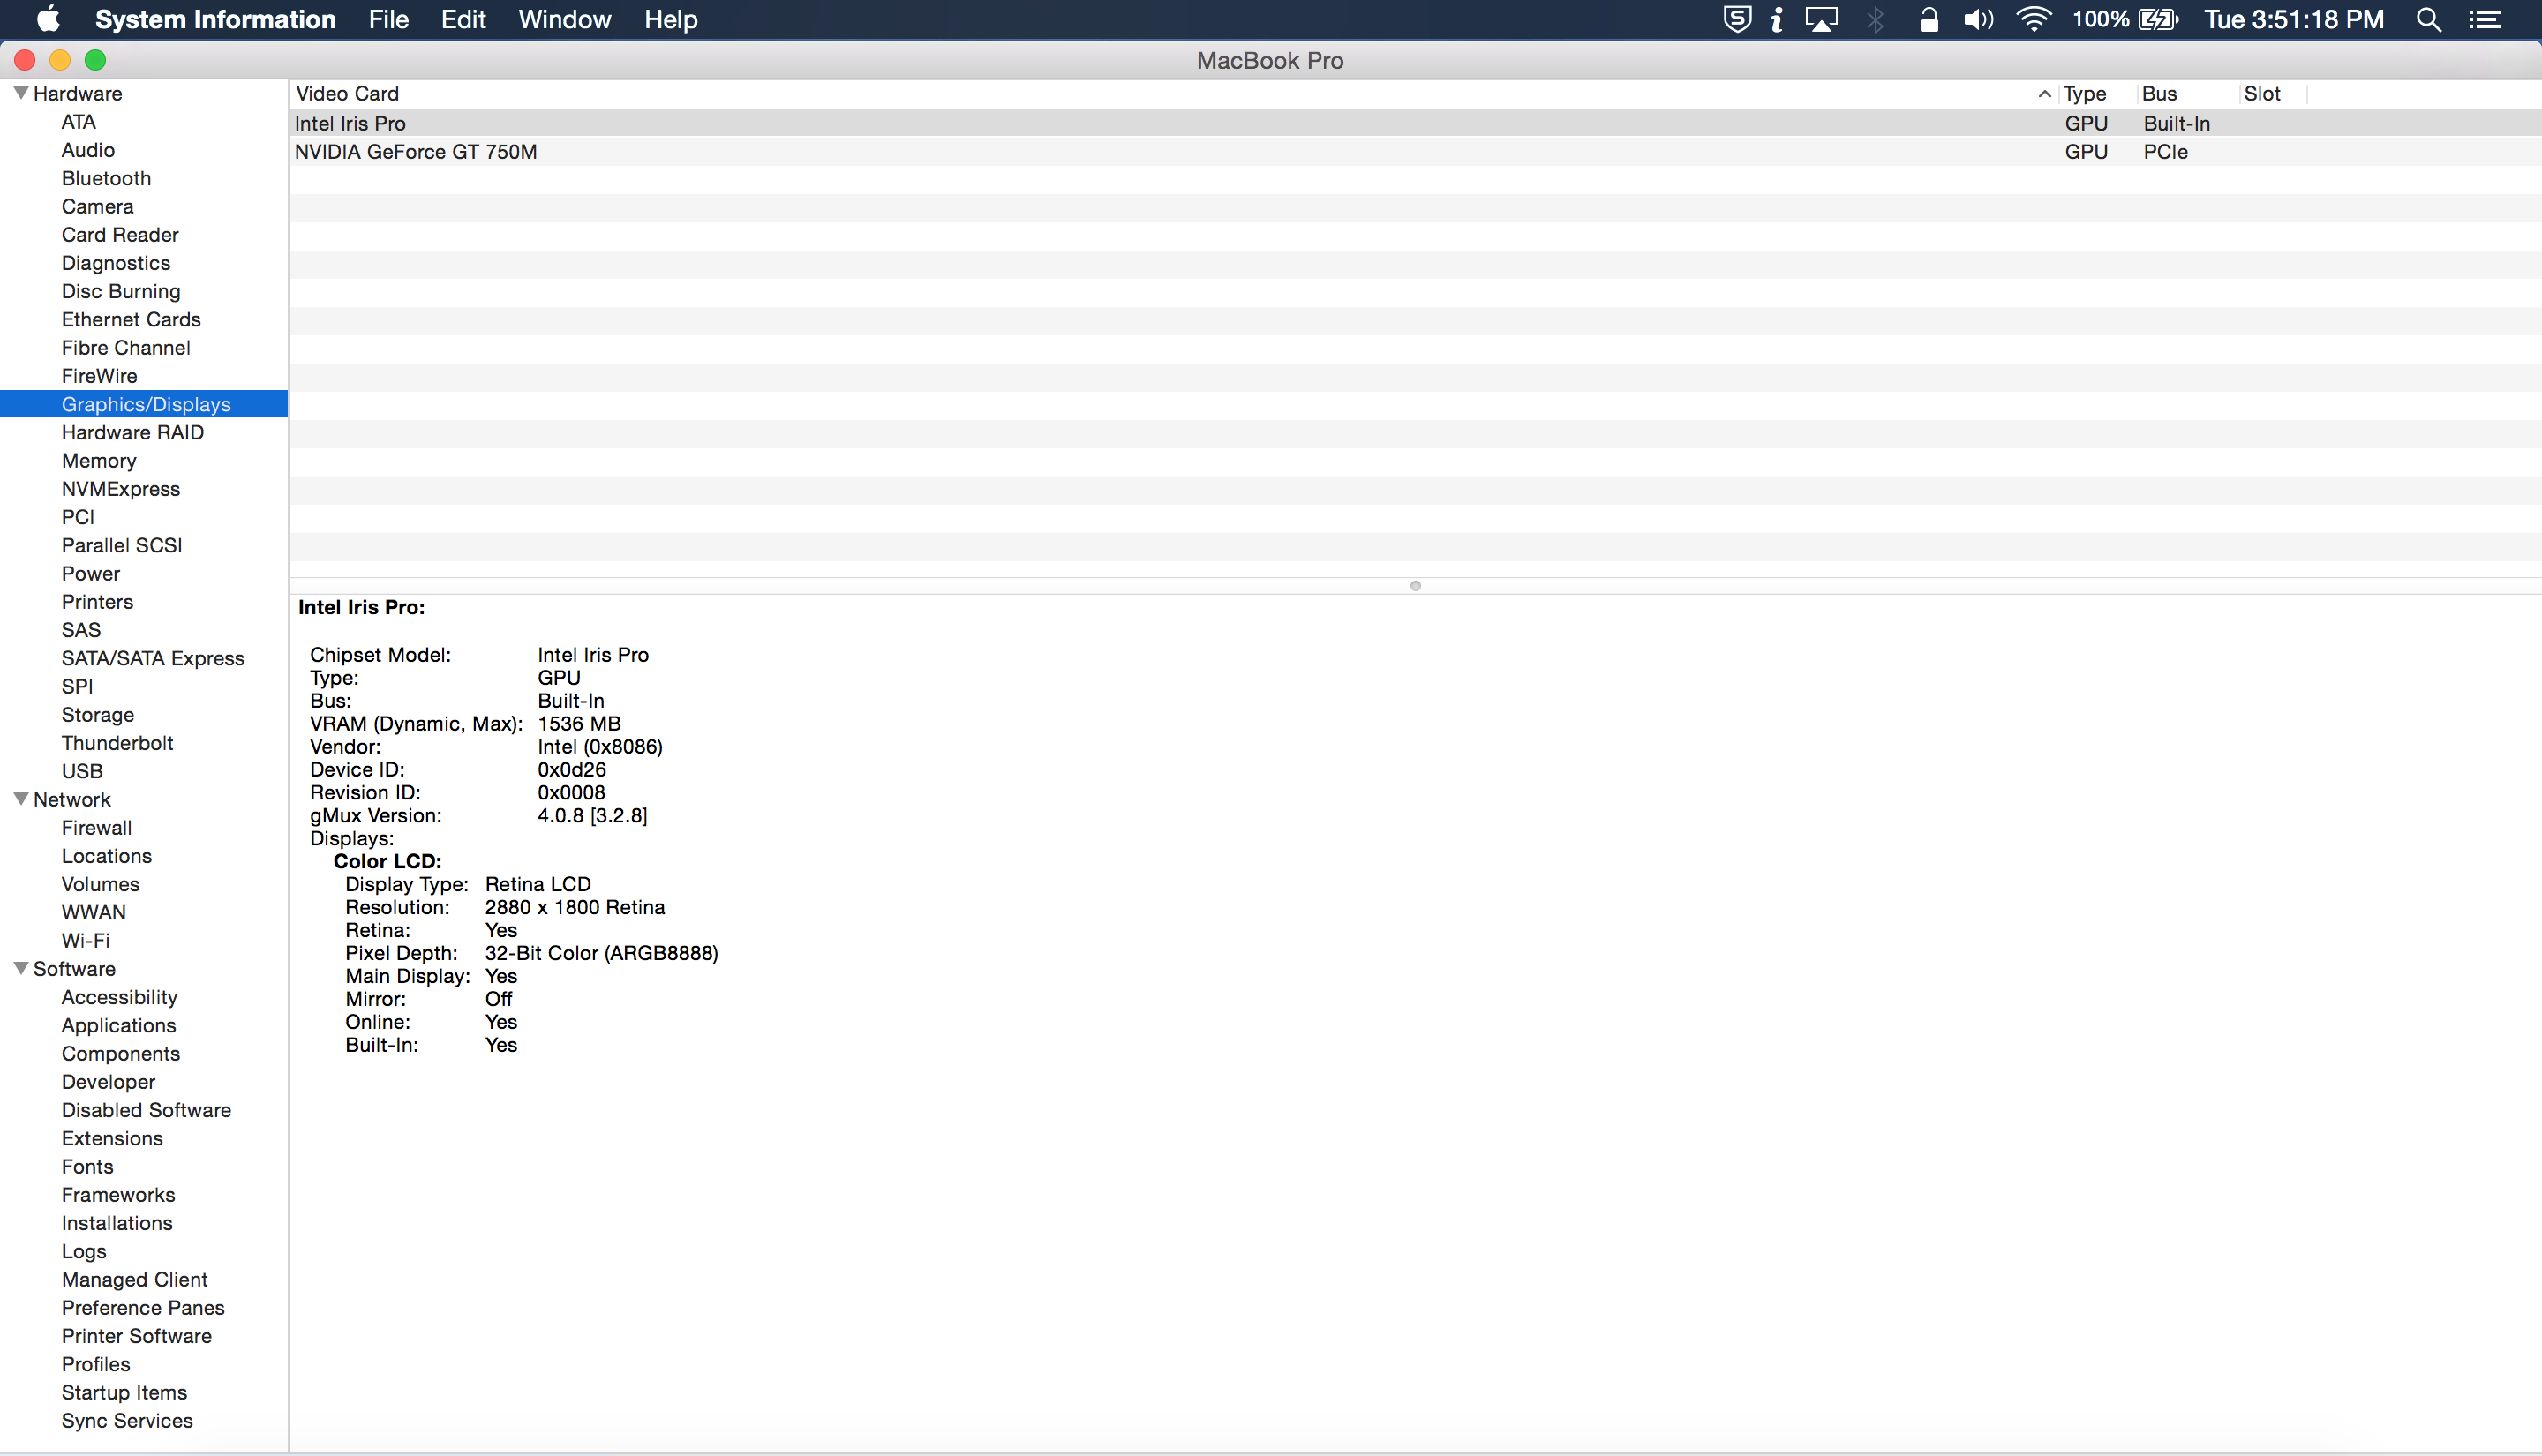The height and width of the screenshot is (1456, 2542).
Task: Collapse the Software section
Action: [x=20, y=968]
